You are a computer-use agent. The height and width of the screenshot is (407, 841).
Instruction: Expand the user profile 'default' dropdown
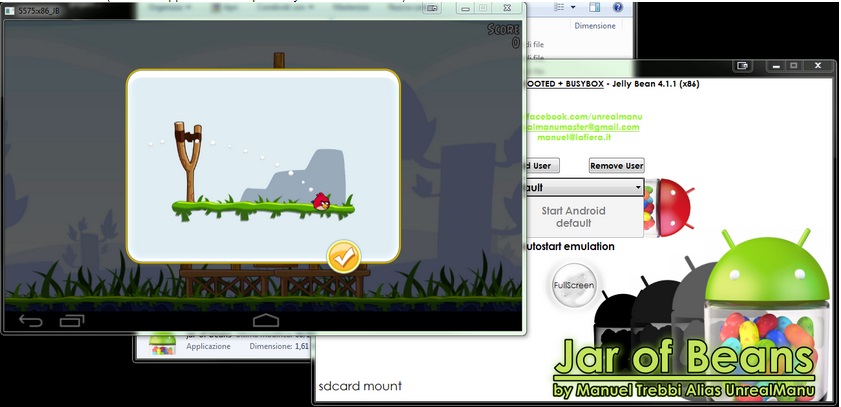[637, 187]
